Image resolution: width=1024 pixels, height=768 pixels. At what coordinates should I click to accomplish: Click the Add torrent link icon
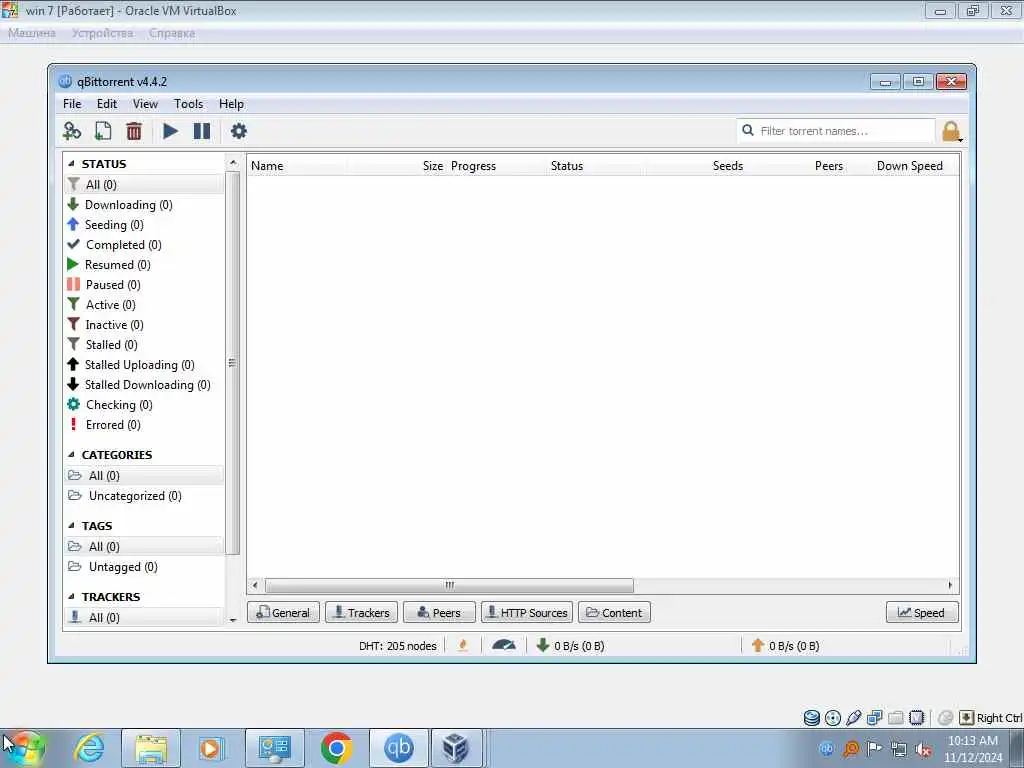pos(72,131)
